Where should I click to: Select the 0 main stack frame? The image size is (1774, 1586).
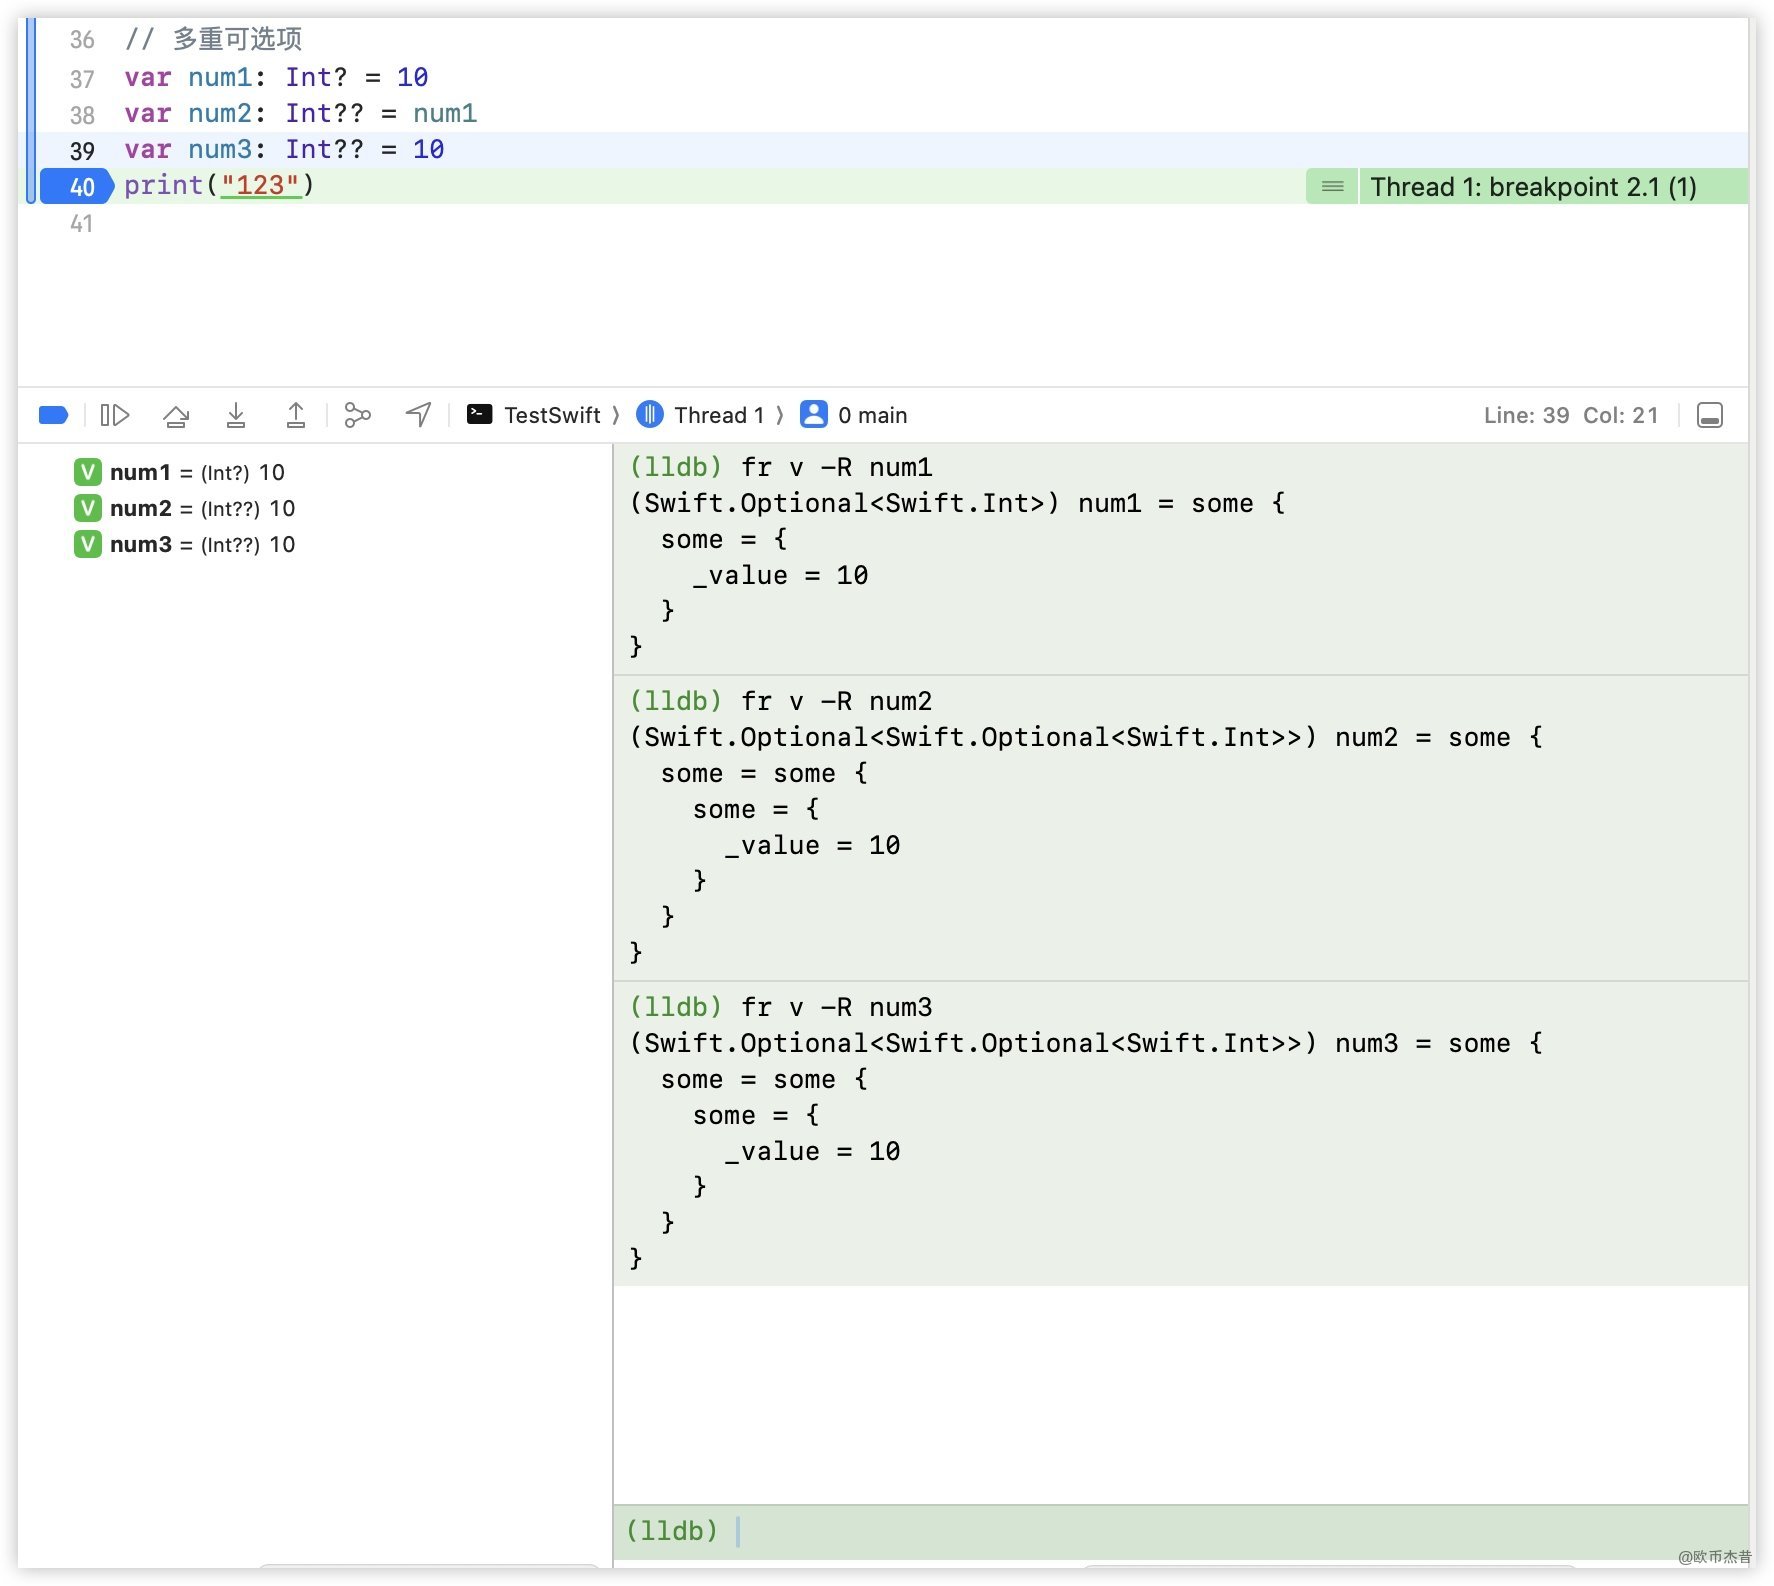coord(855,415)
